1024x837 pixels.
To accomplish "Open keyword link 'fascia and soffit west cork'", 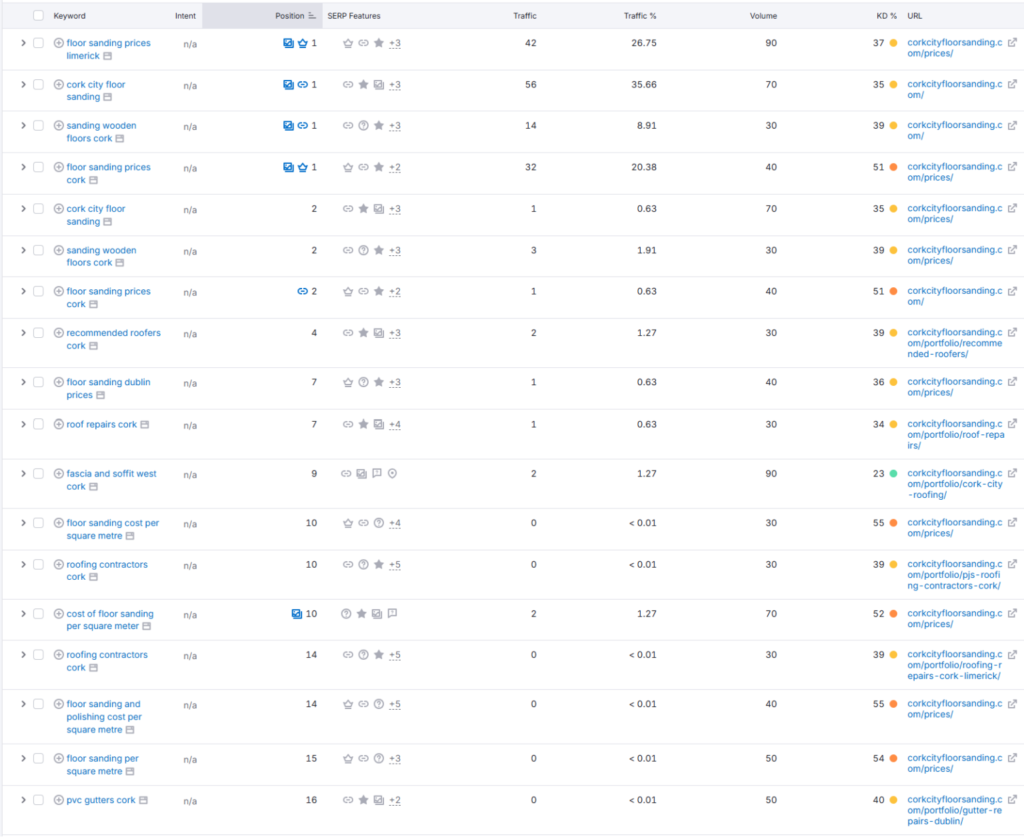I will click(x=111, y=481).
